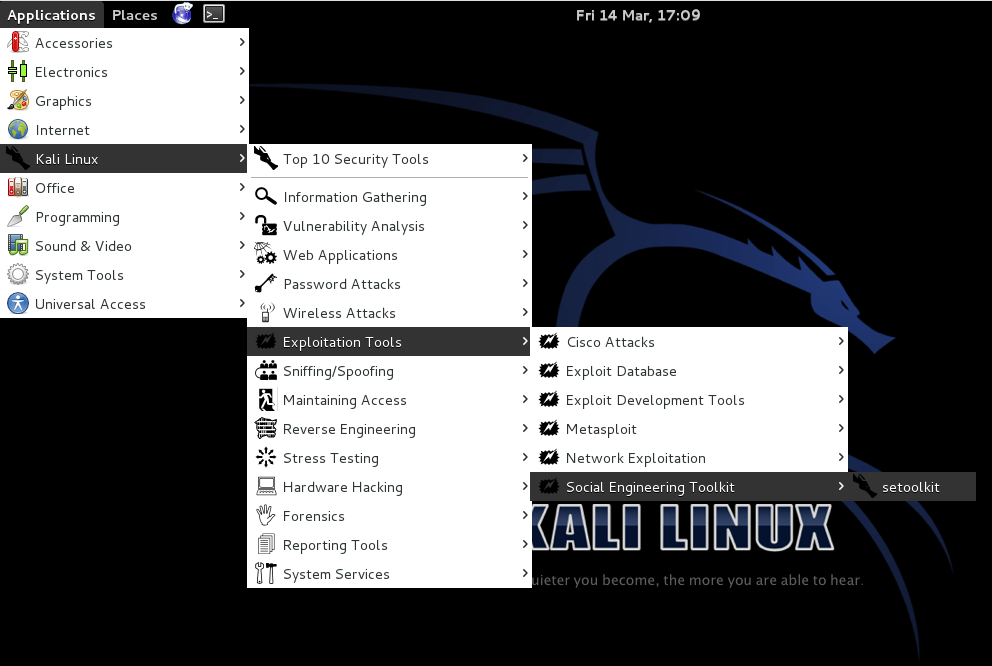Open the clock showing Fri 14 Mar

coord(638,15)
